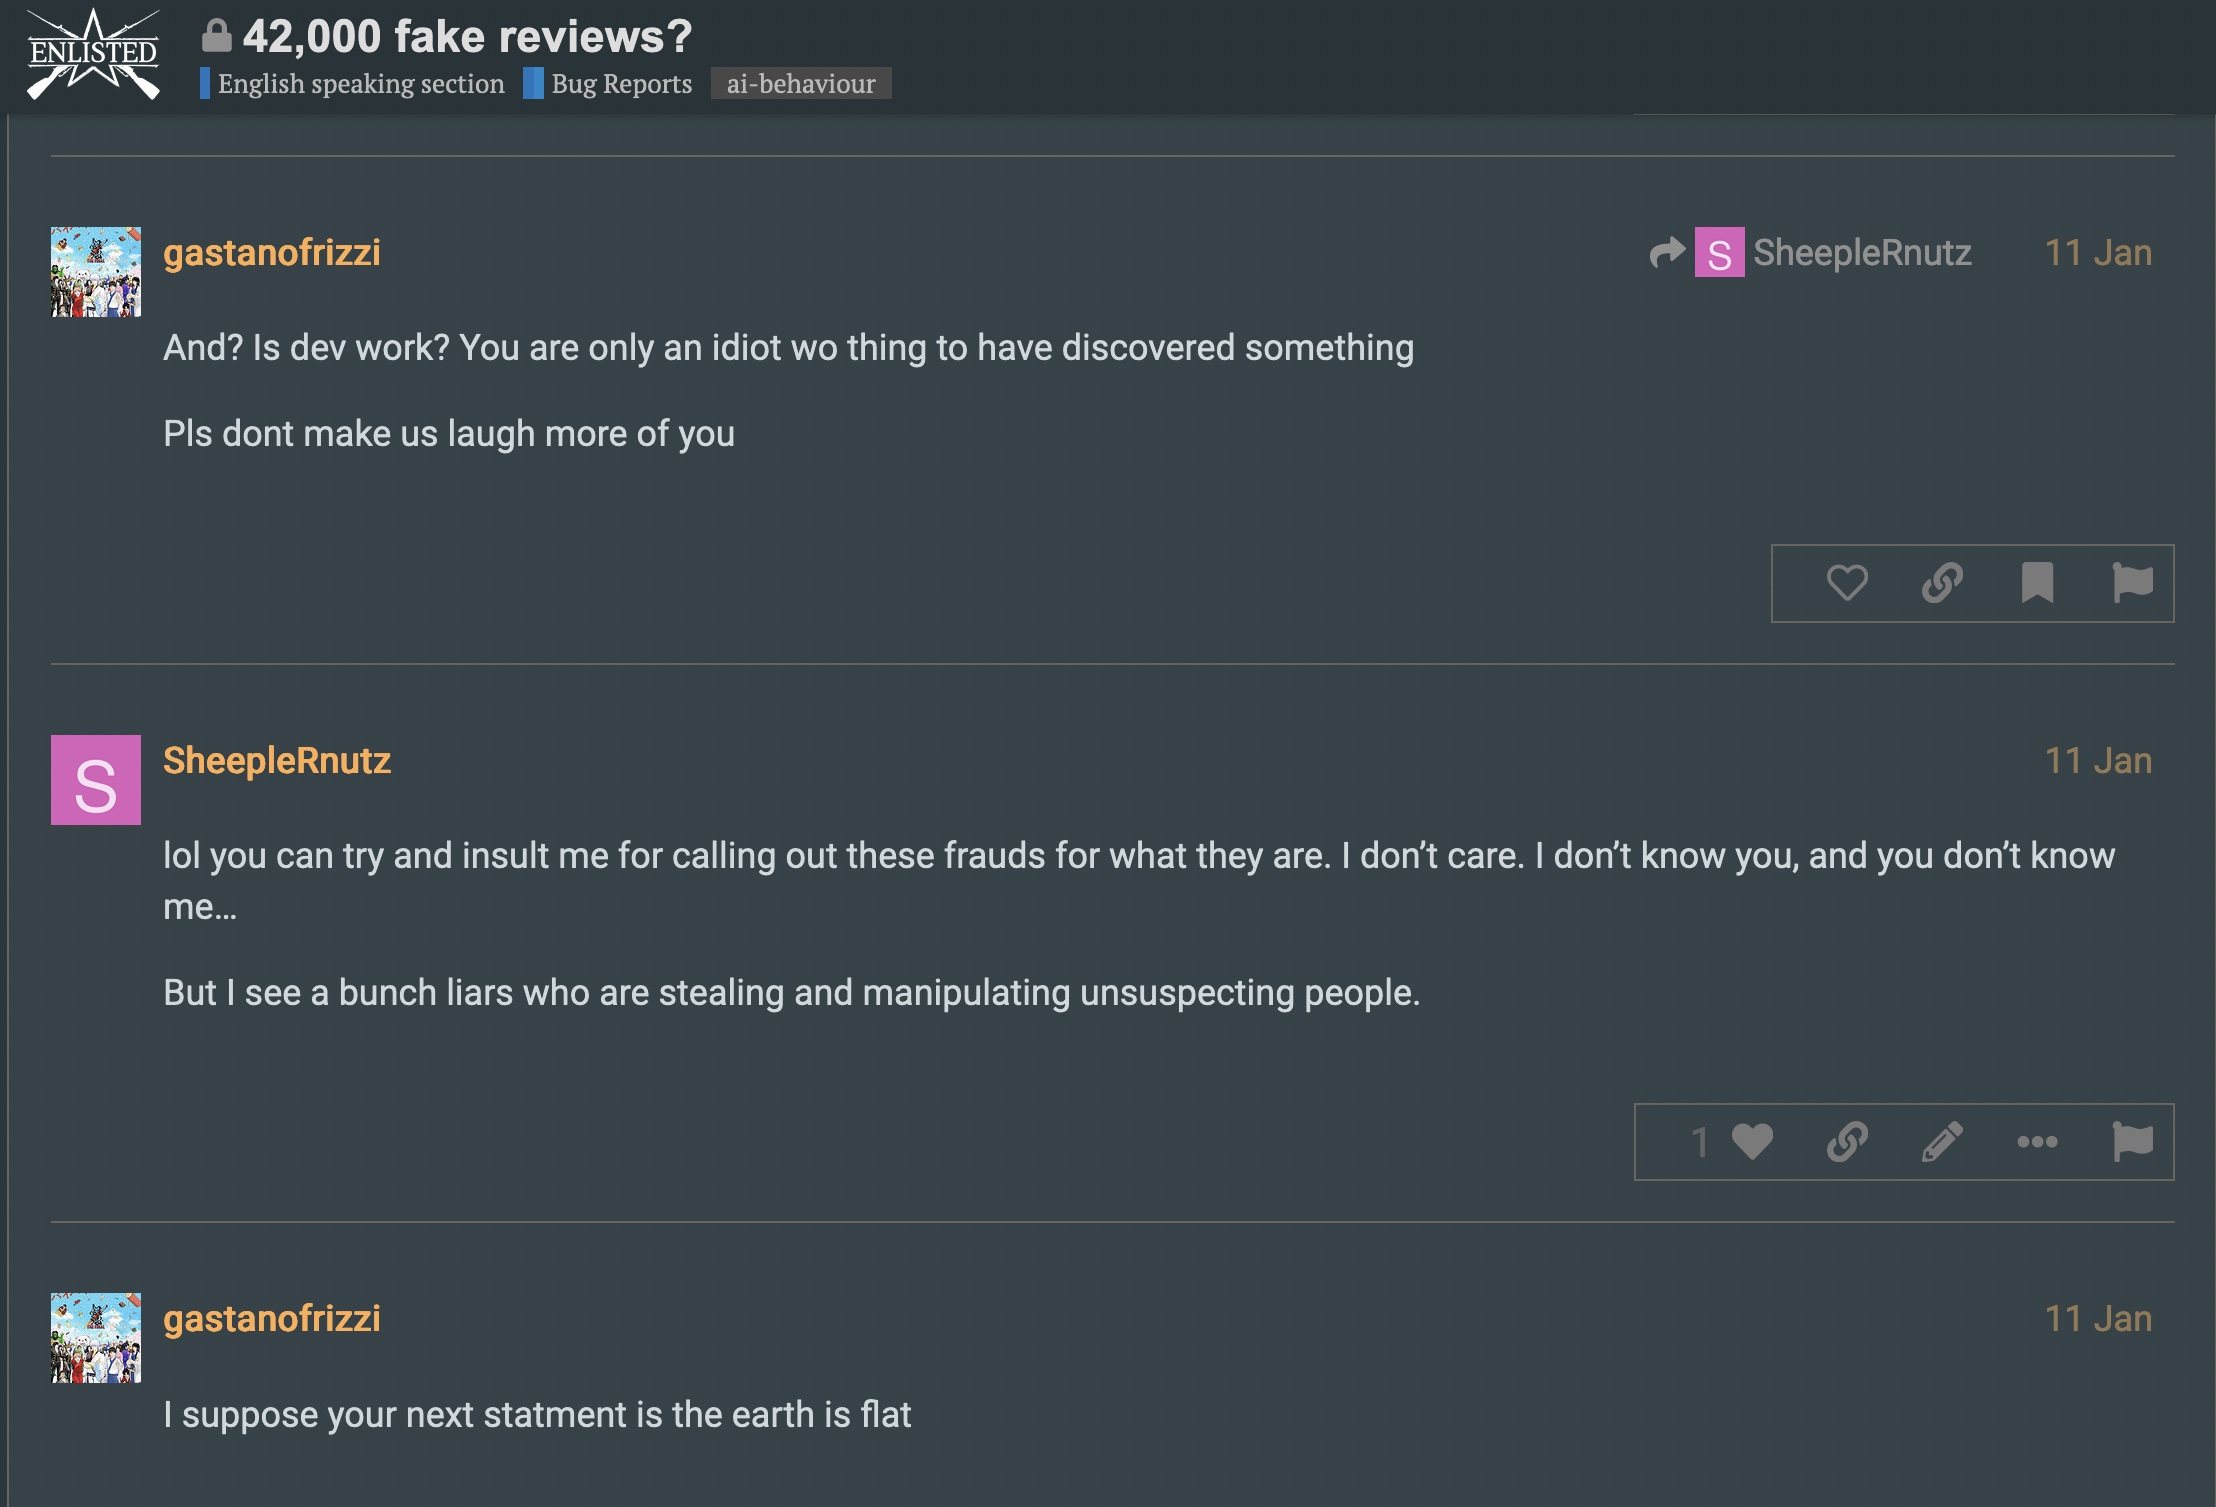2216x1507 pixels.
Task: Copy link to gastanofrizzi's first post
Action: coord(1942,583)
